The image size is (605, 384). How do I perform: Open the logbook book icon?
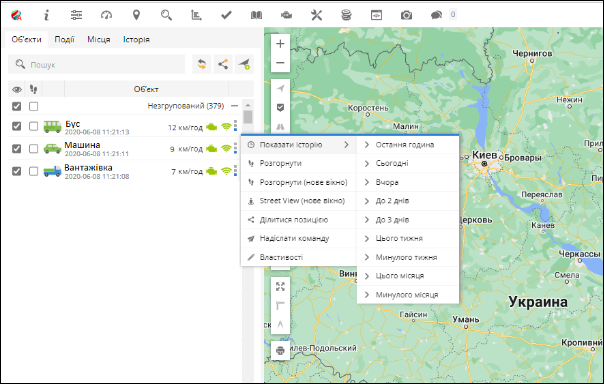click(x=256, y=15)
